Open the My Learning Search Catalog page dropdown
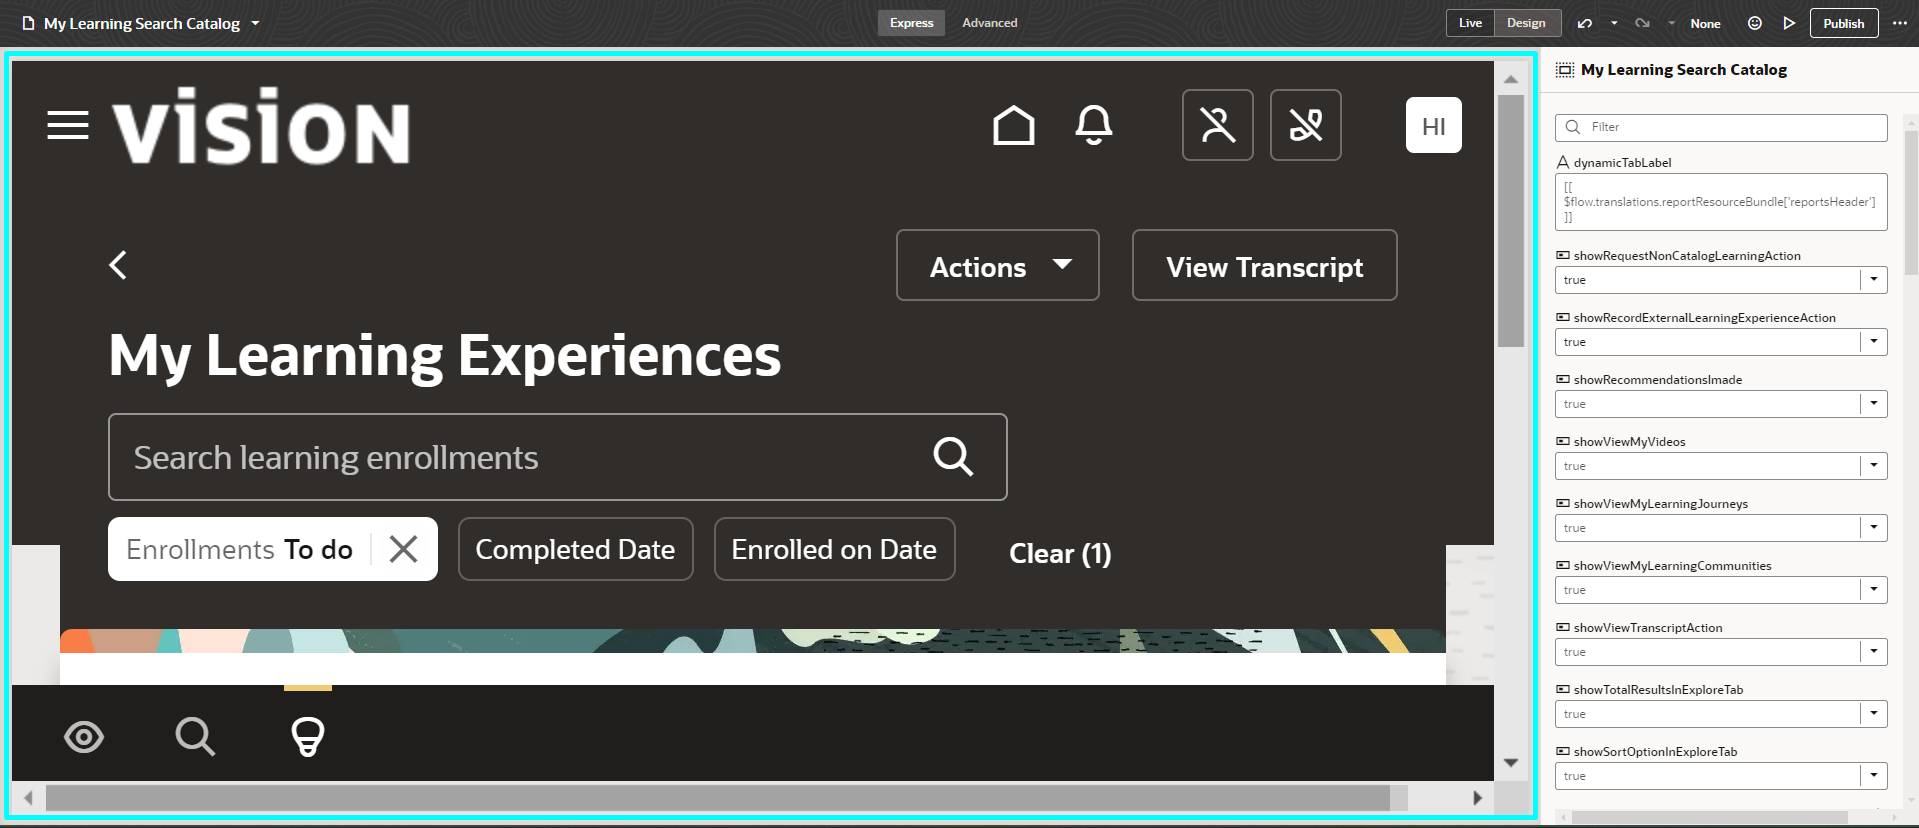The width and height of the screenshot is (1919, 828). click(255, 23)
